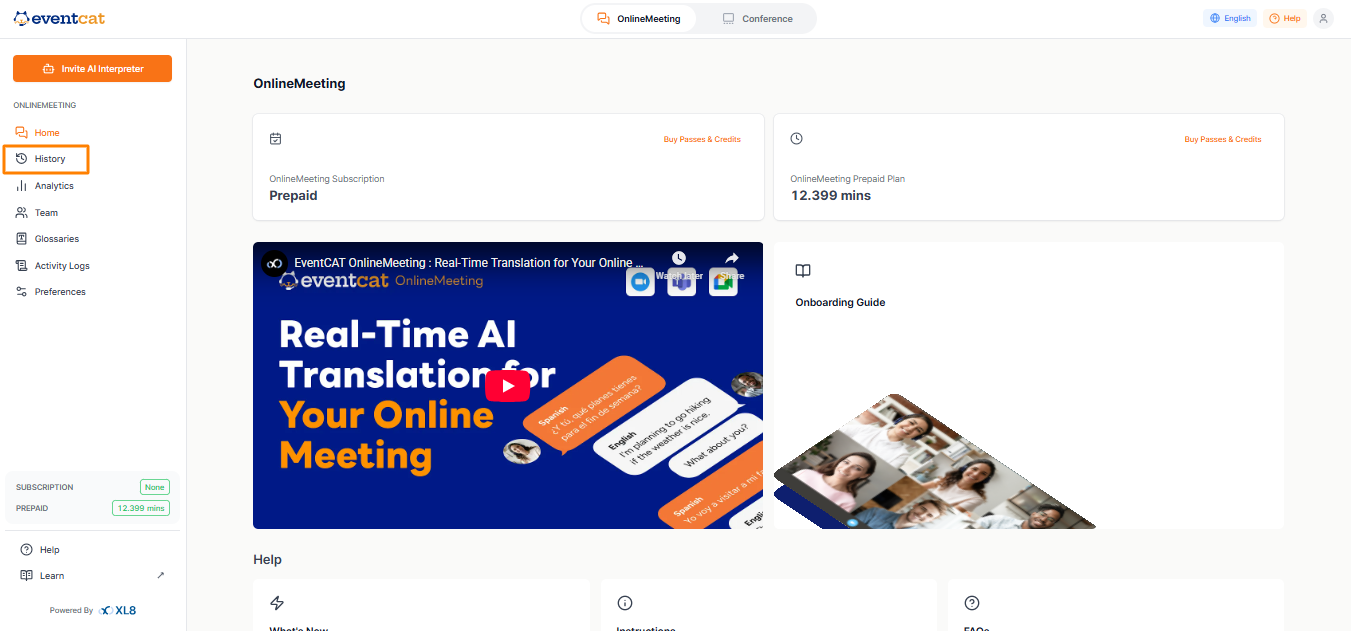1351x631 pixels.
Task: Select the OnlineMeeting tab
Action: tap(639, 19)
